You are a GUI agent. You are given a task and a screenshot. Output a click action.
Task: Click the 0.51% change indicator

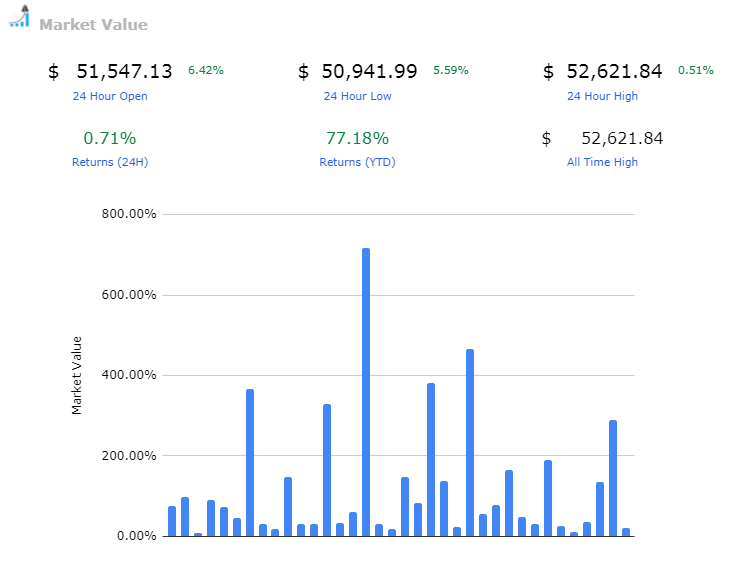pos(696,70)
